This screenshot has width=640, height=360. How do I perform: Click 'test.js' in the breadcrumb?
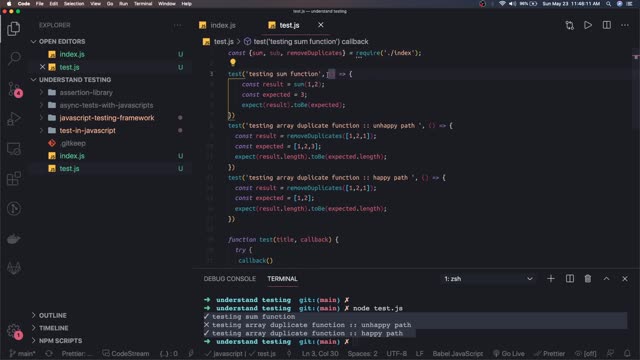pos(223,42)
